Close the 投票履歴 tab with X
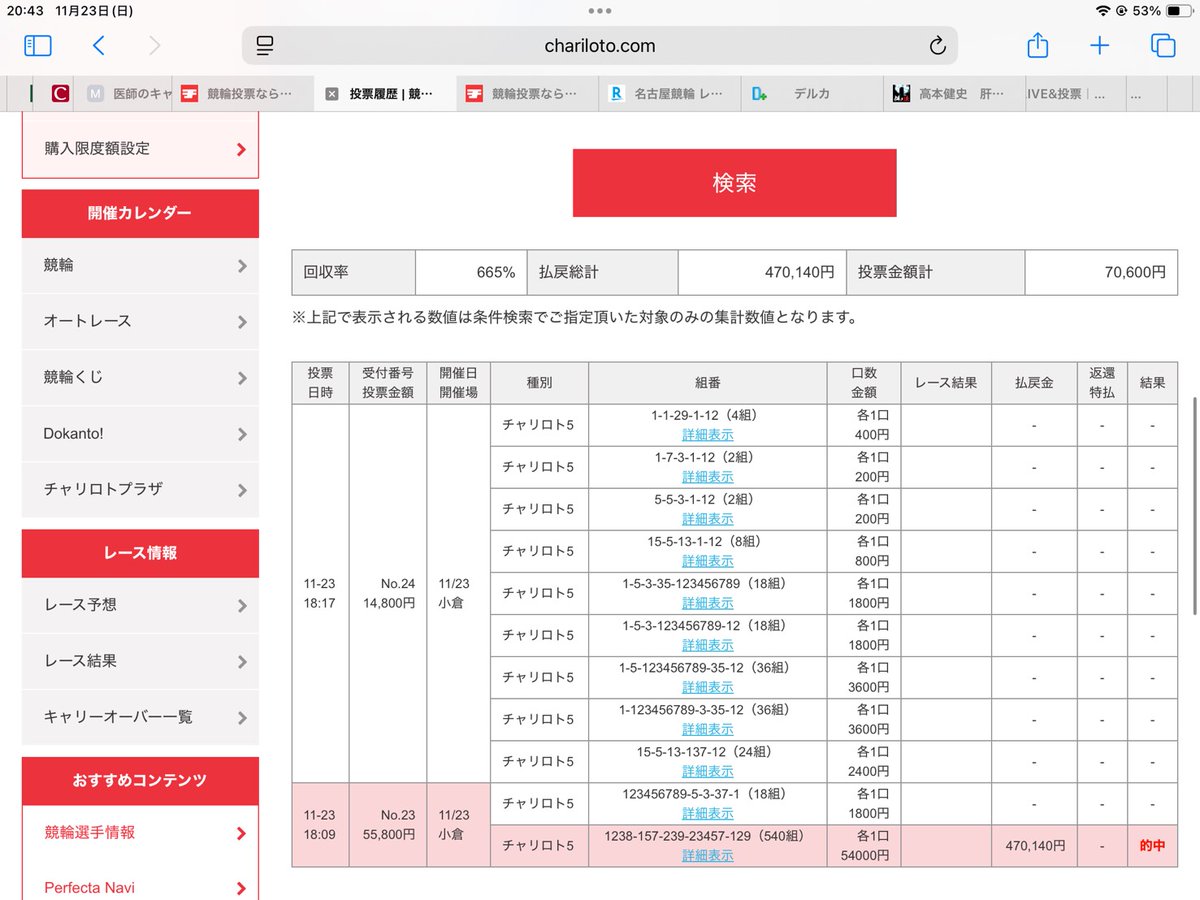Image resolution: width=1200 pixels, height=900 pixels. coord(332,94)
